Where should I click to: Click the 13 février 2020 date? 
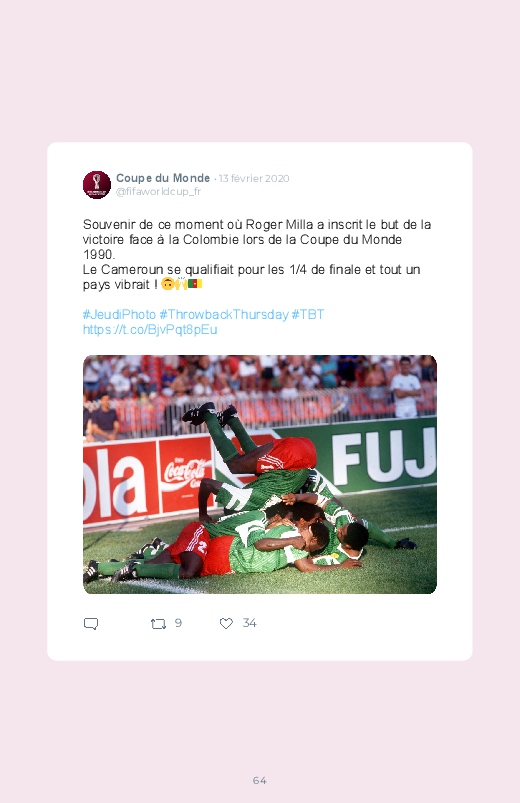click(x=254, y=179)
